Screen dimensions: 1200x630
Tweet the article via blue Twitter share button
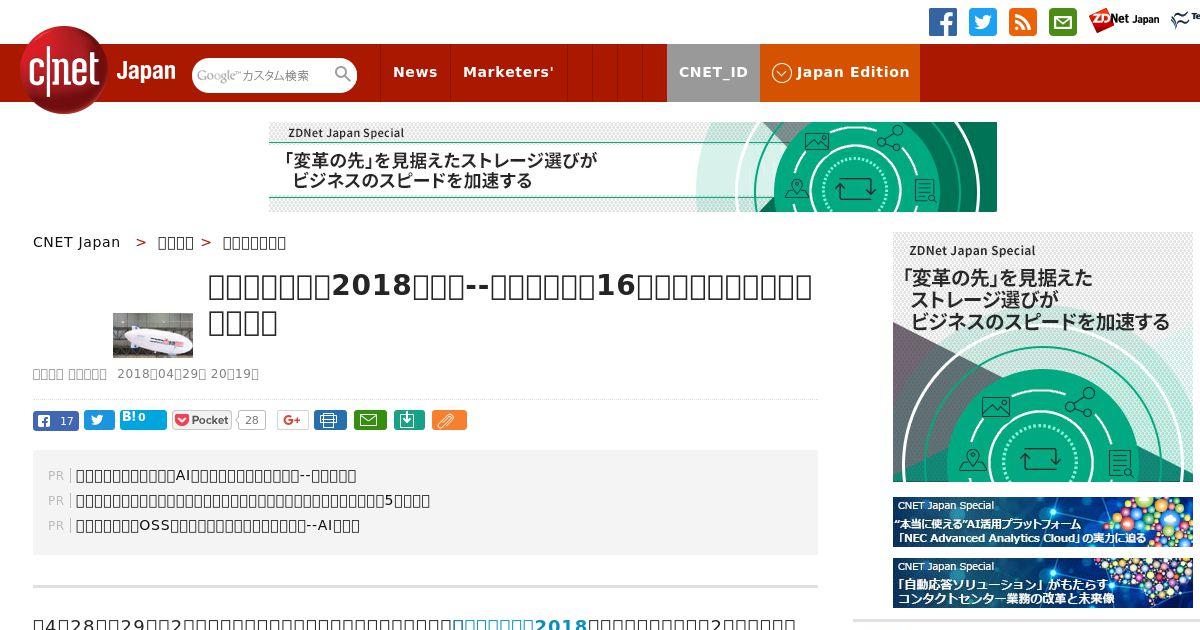pyautogui.click(x=99, y=420)
